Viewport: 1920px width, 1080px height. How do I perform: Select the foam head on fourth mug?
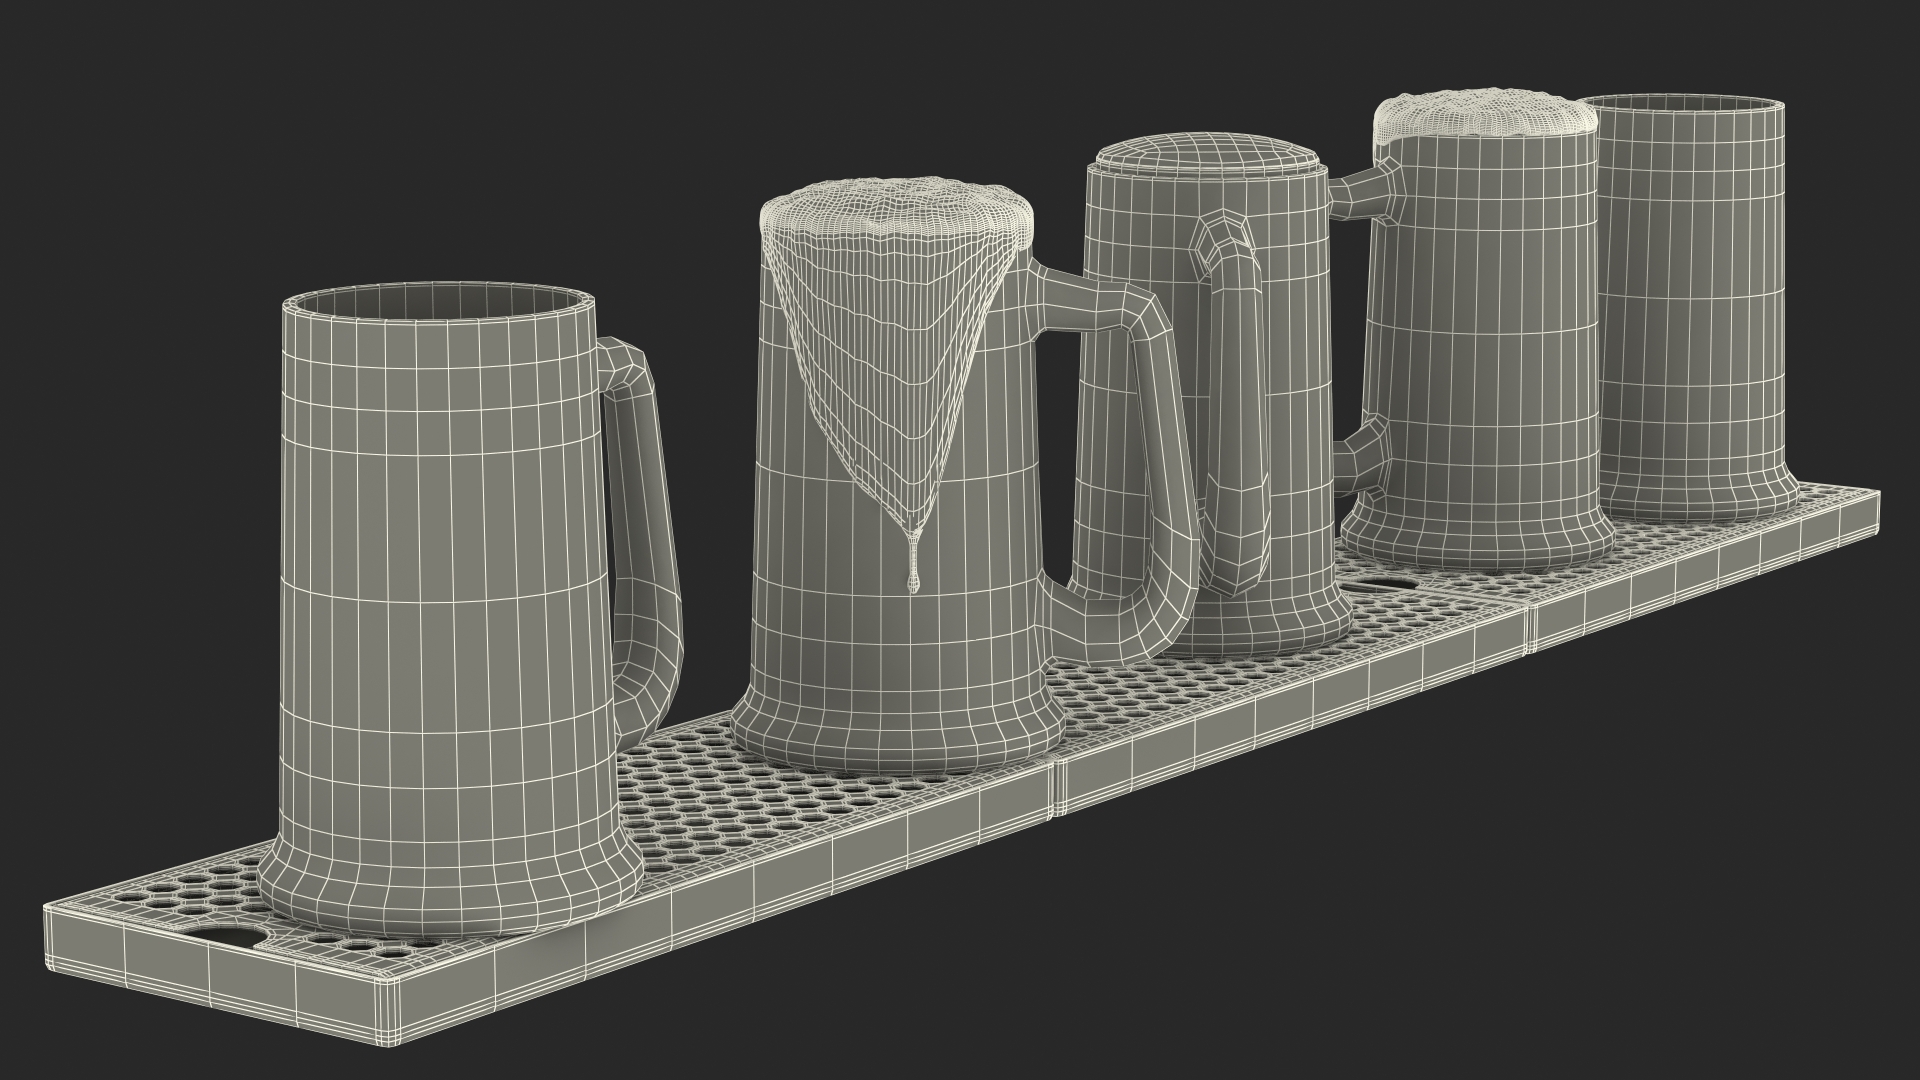click(x=1486, y=115)
